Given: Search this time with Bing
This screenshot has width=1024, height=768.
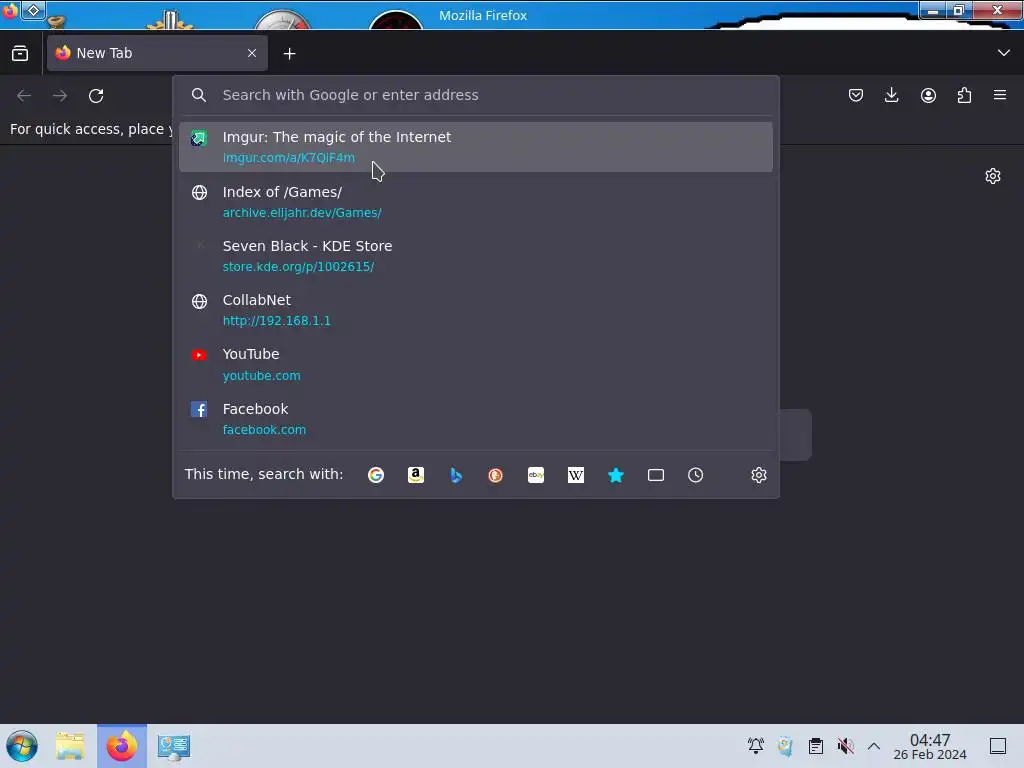Looking at the screenshot, I should coord(456,475).
